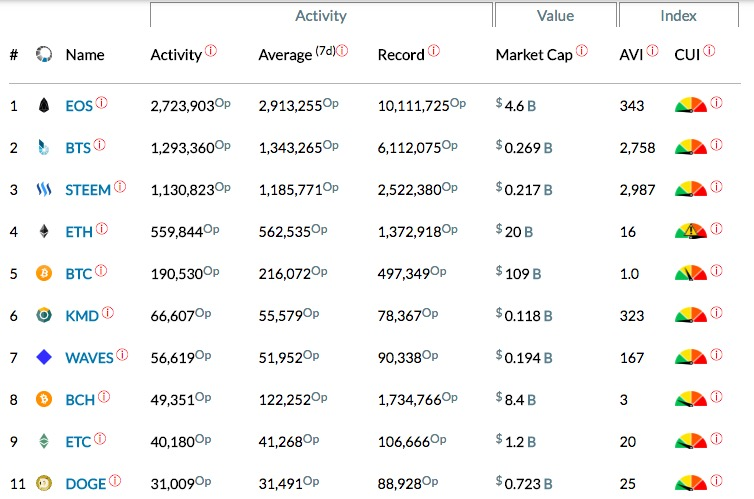Click the WAVES diamond logo icon
This screenshot has width=754, height=499.
(x=44, y=357)
